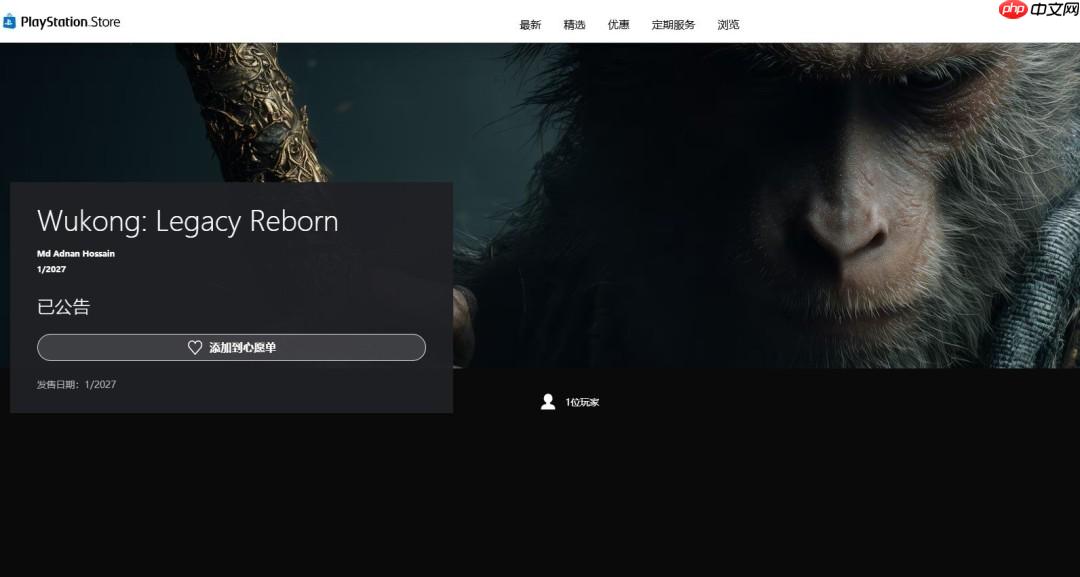Open the 定期服务 subscriptions menu
This screenshot has width=1080, height=577.
click(674, 25)
